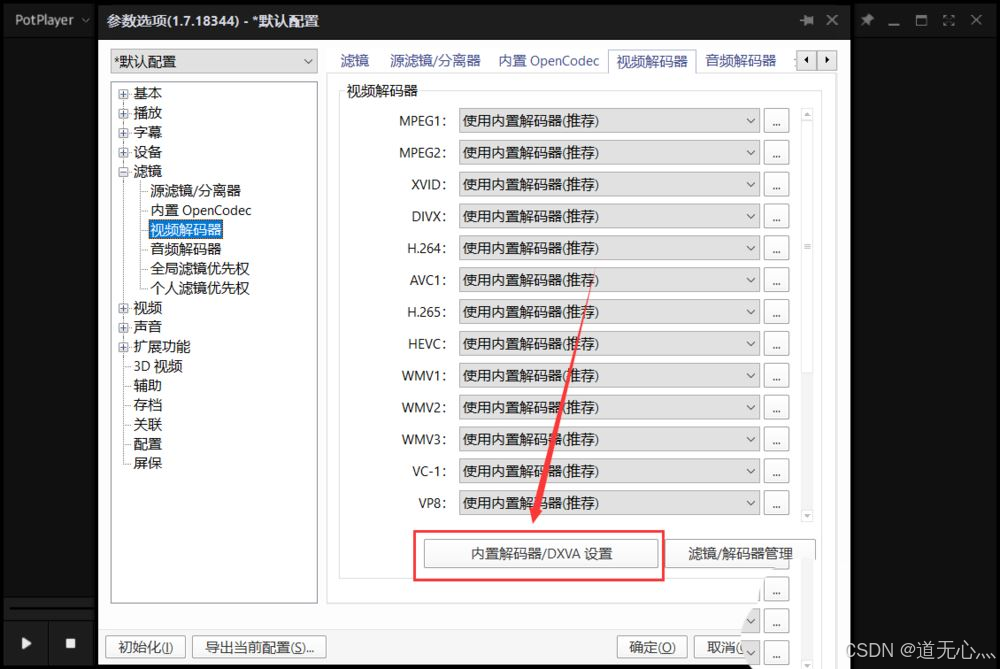
Task: Expand the 视频 tree node
Action: [x=123, y=308]
